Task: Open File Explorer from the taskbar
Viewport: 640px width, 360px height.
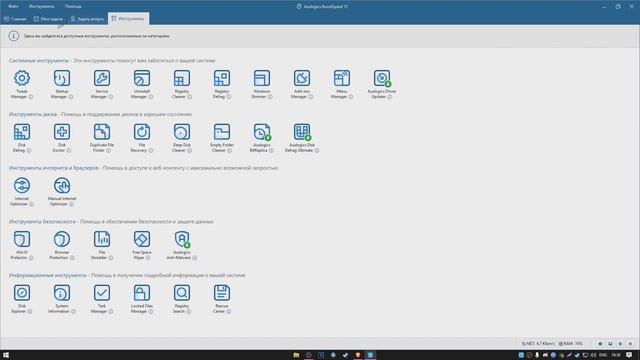Action: (x=296, y=355)
